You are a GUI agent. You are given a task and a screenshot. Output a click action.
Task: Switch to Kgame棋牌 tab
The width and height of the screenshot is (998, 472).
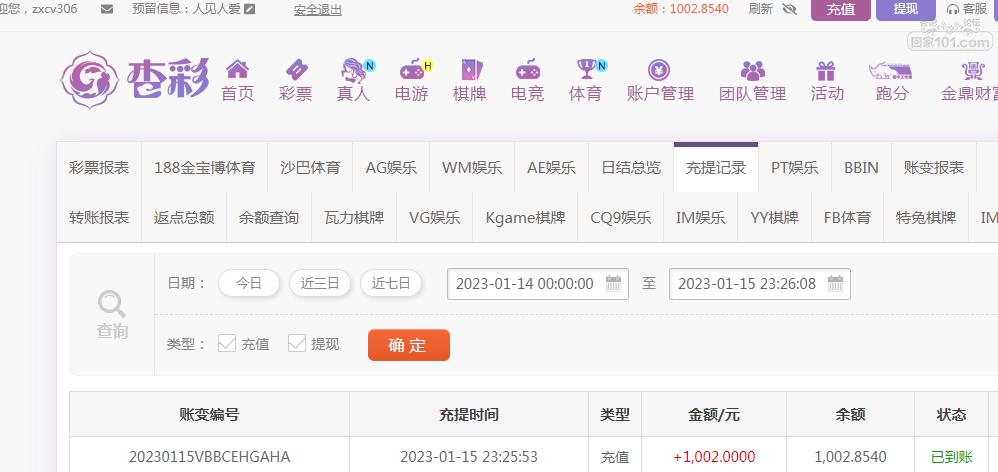point(525,217)
